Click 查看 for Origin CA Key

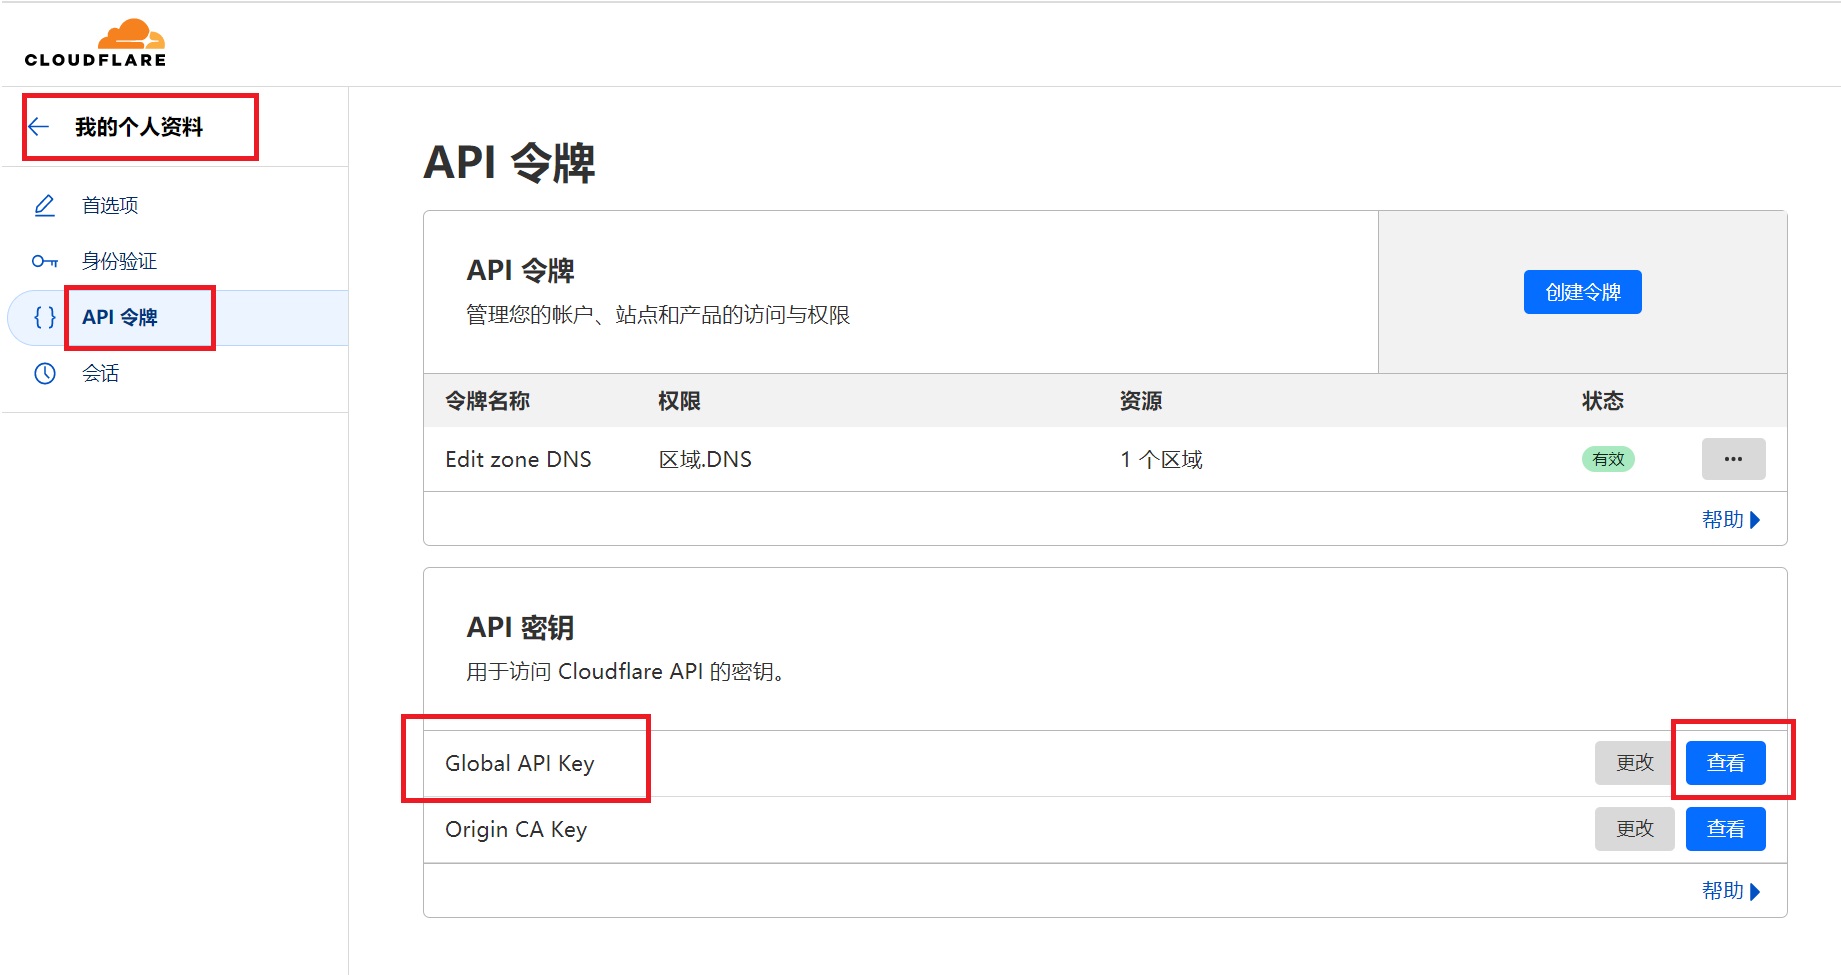[x=1725, y=829]
